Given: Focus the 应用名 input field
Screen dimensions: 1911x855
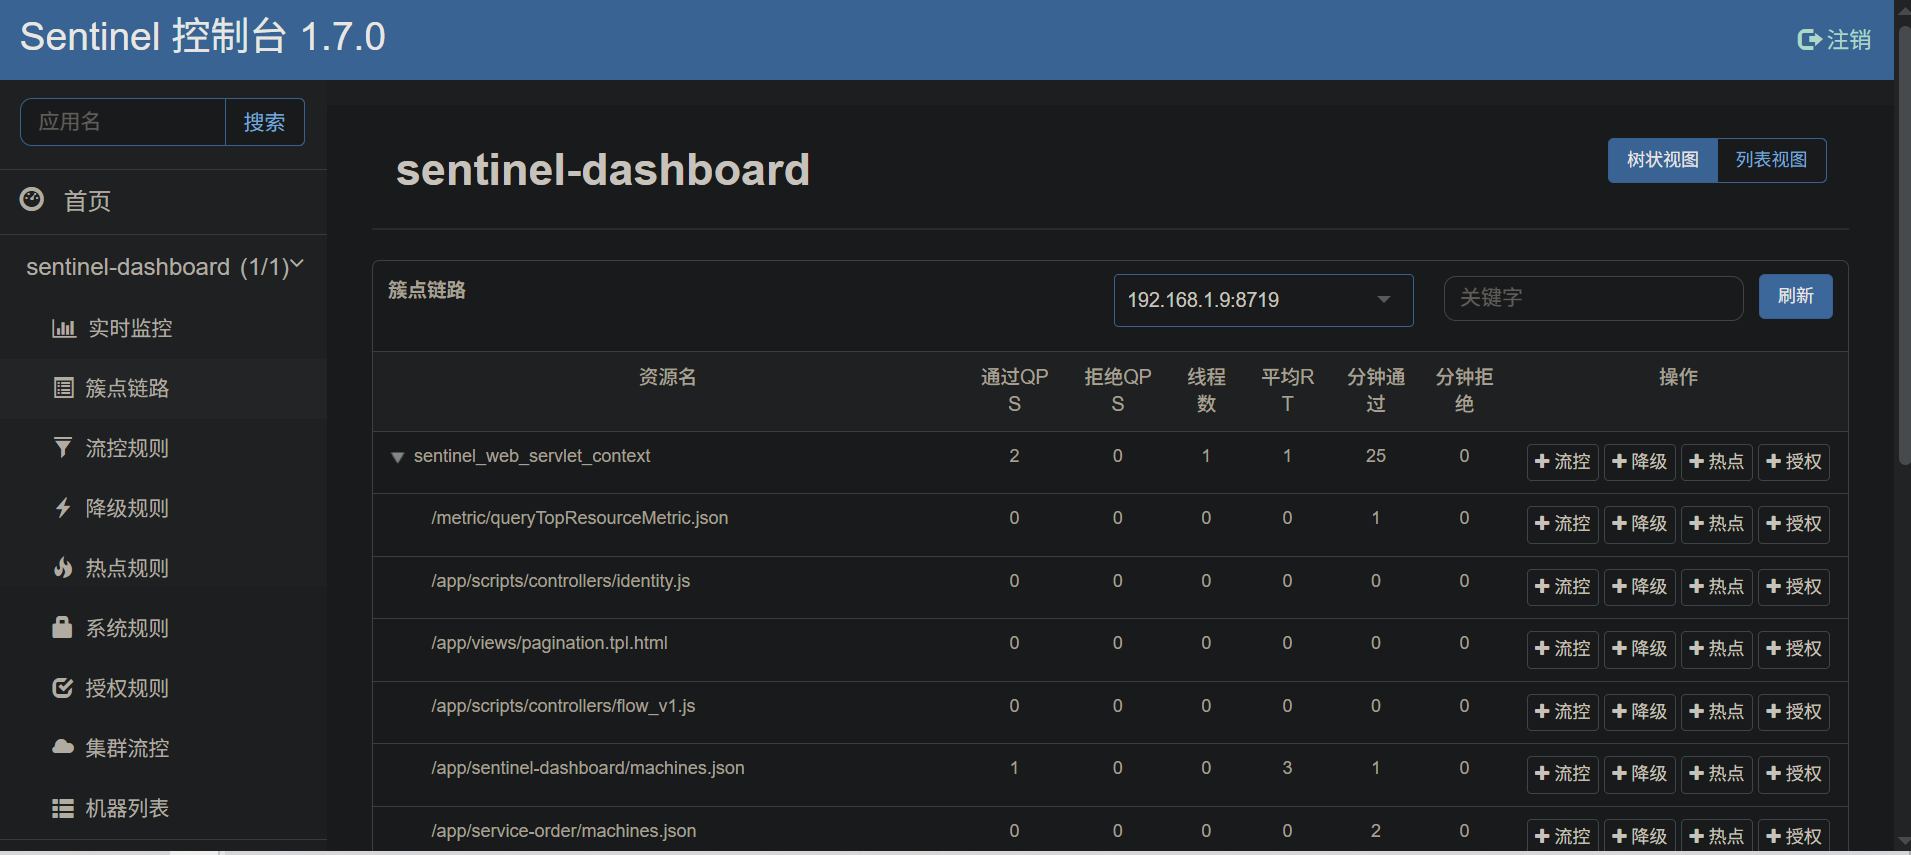Looking at the screenshot, I should pos(123,122).
